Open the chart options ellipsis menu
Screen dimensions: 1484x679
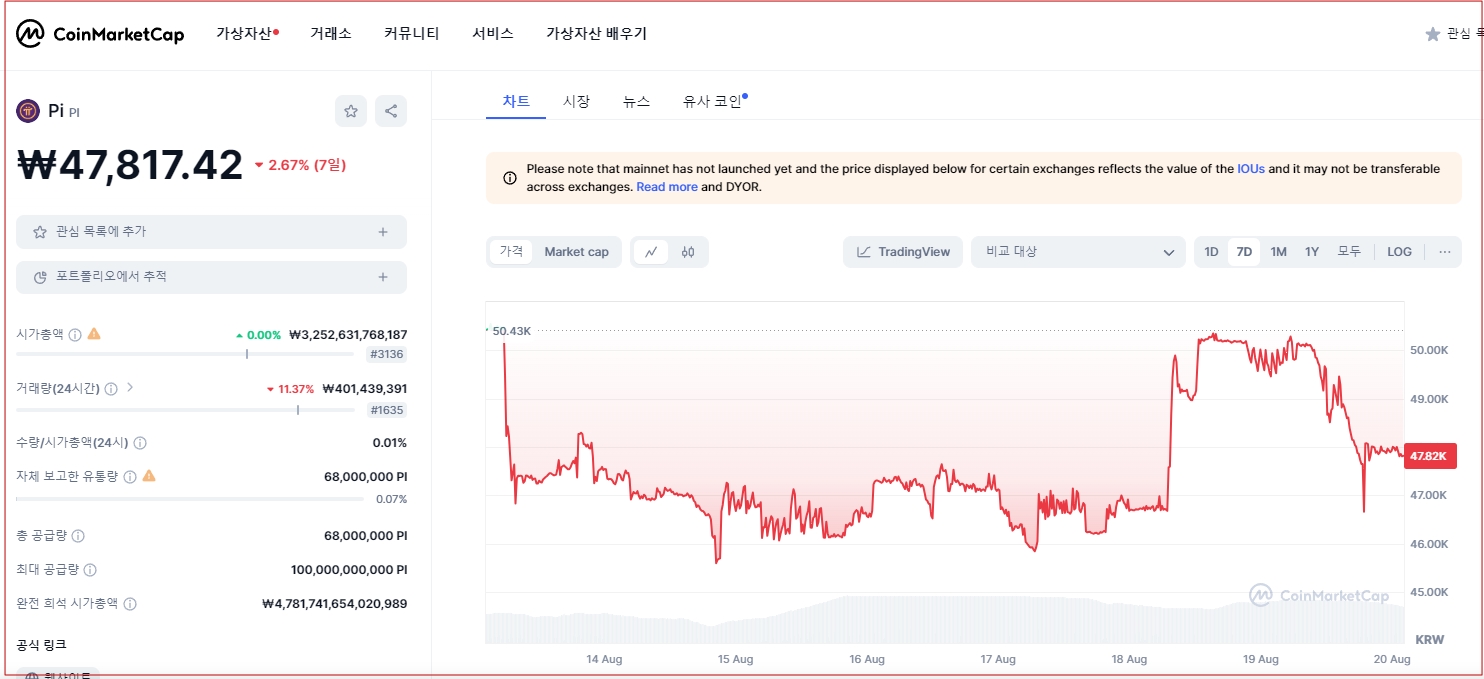pyautogui.click(x=1444, y=251)
